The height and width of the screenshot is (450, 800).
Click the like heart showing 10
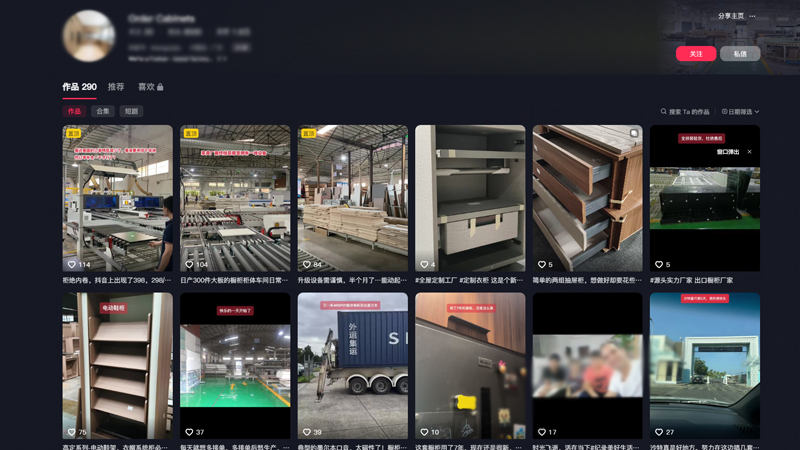pyautogui.click(x=424, y=432)
